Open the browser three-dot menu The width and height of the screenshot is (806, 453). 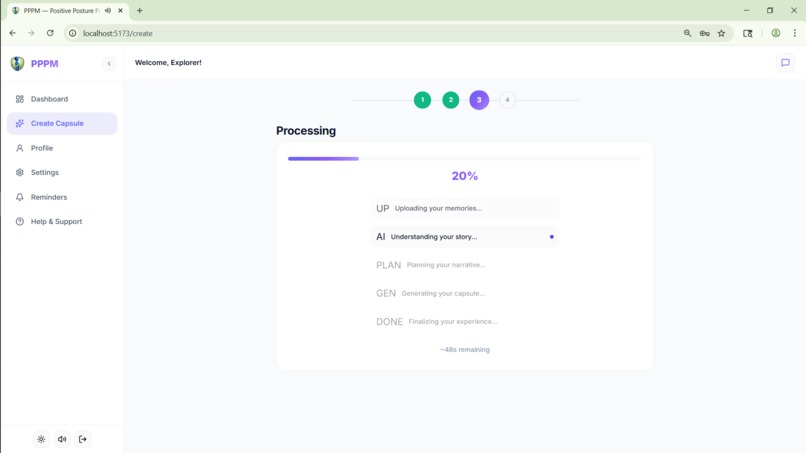795,33
